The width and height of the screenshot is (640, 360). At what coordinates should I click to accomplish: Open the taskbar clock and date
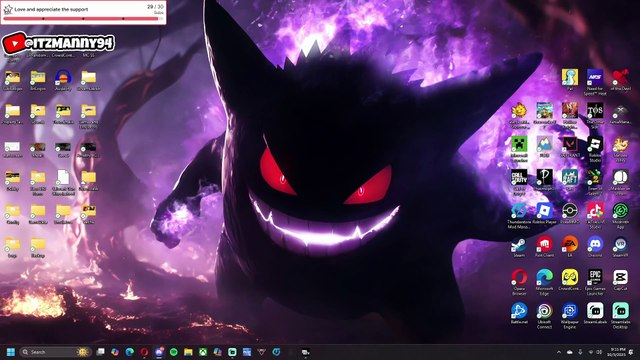(616, 352)
